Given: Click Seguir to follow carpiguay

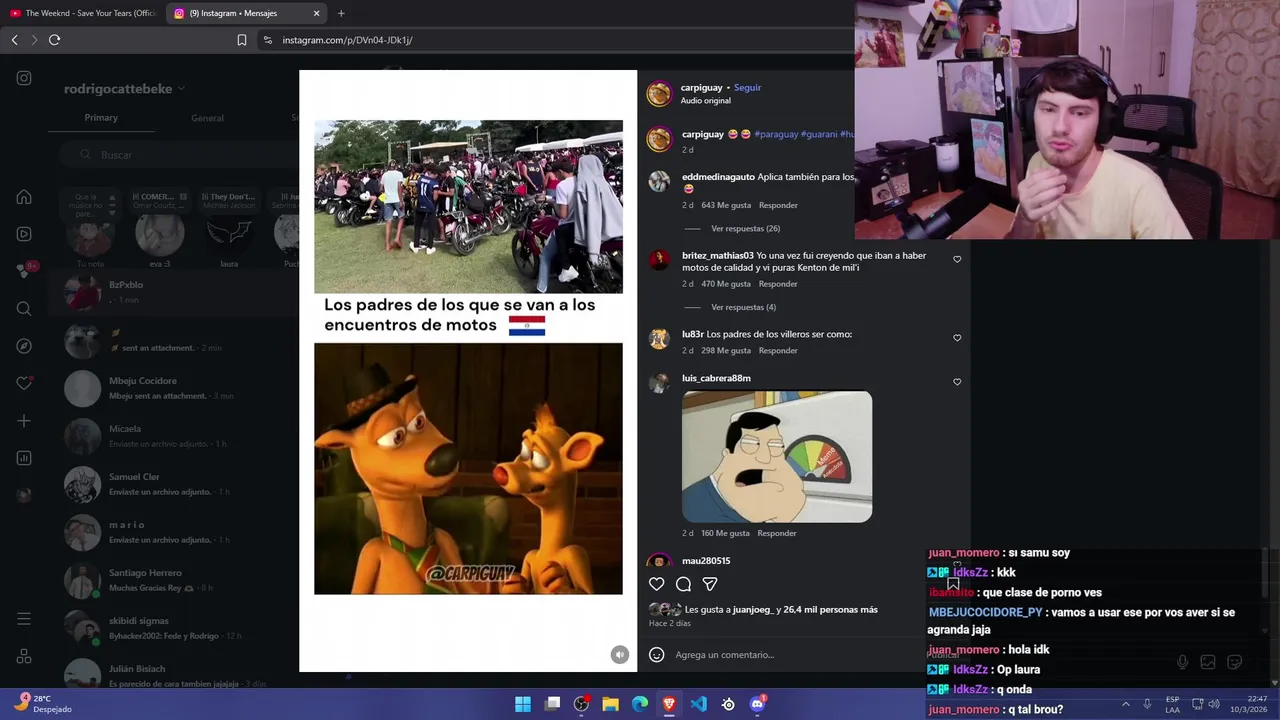Looking at the screenshot, I should pos(747,88).
